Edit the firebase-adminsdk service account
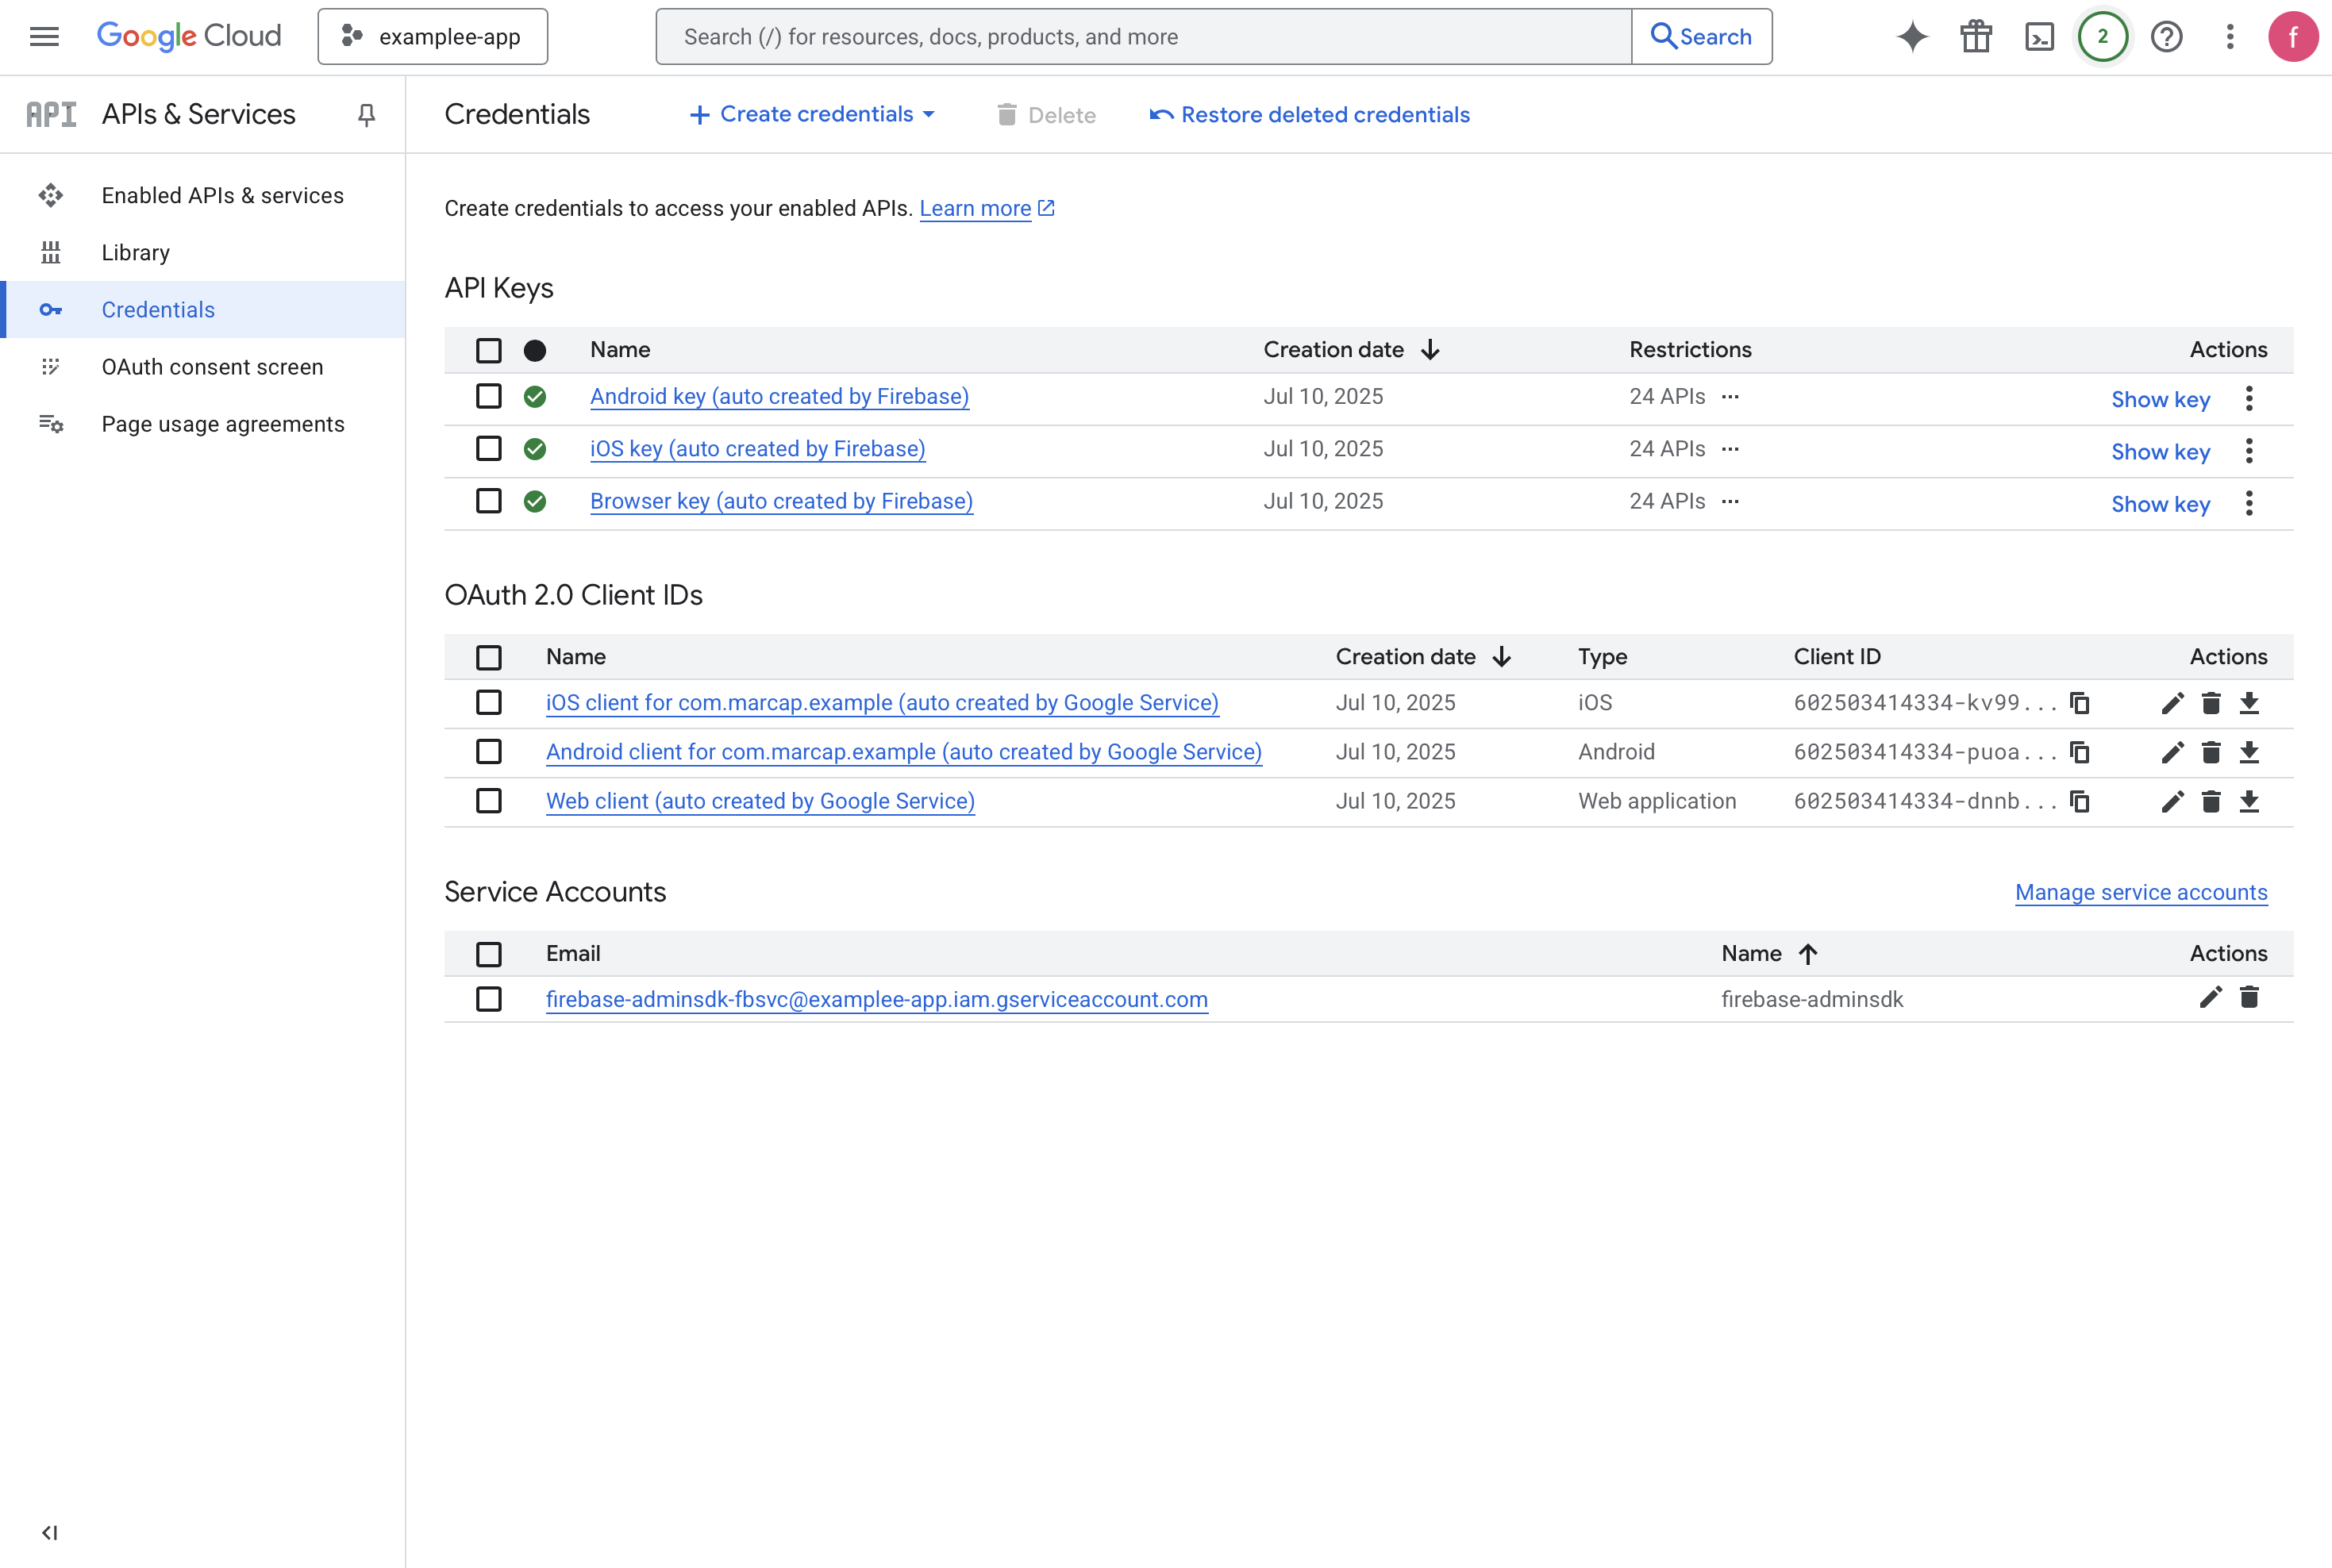 click(x=2210, y=997)
